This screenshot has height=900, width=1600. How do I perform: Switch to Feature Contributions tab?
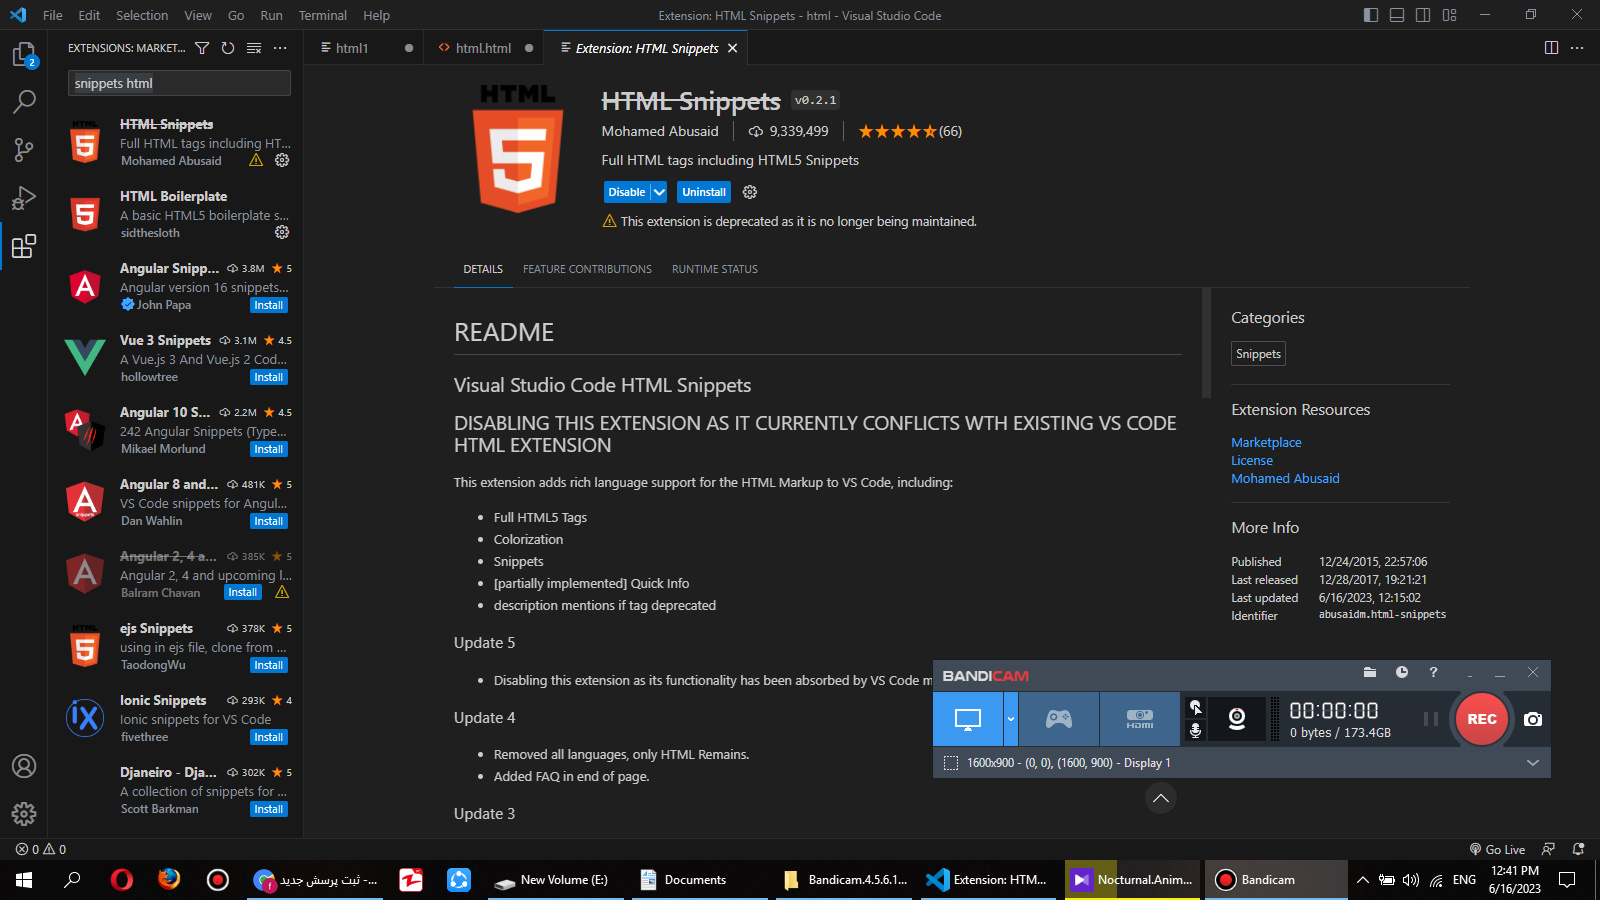587,269
